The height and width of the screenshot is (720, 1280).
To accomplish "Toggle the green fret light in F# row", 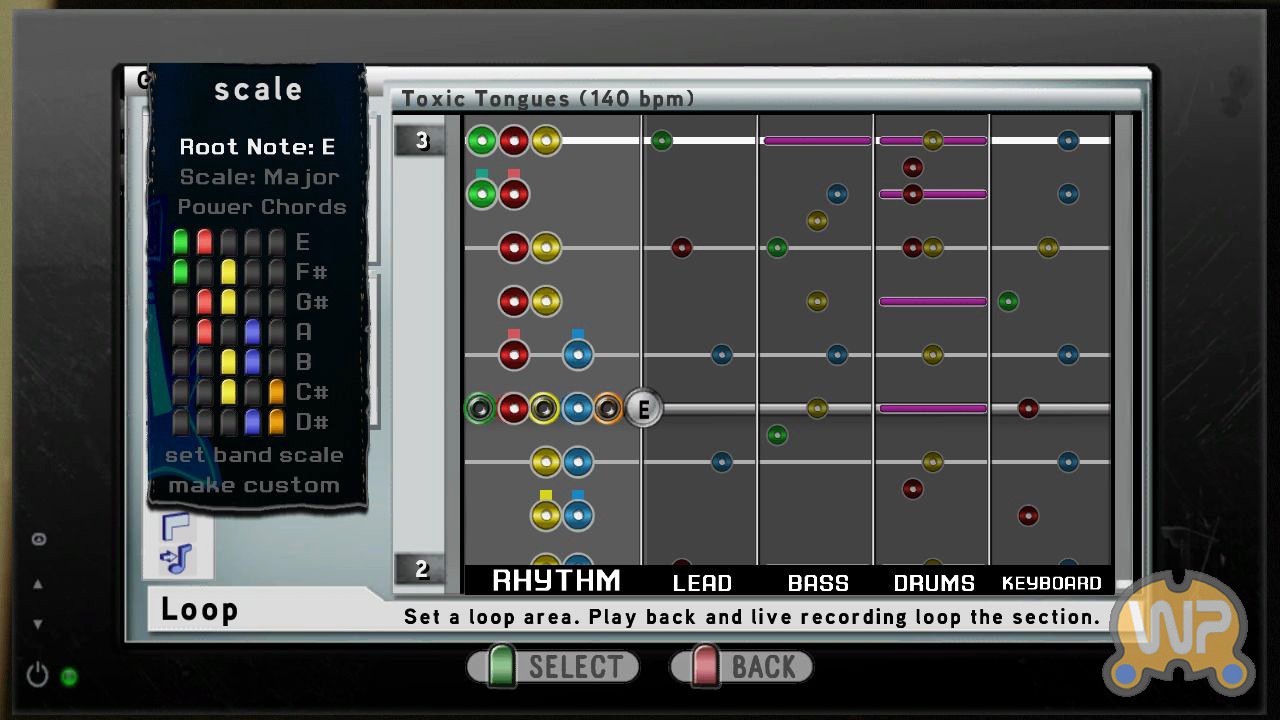I will (x=181, y=272).
